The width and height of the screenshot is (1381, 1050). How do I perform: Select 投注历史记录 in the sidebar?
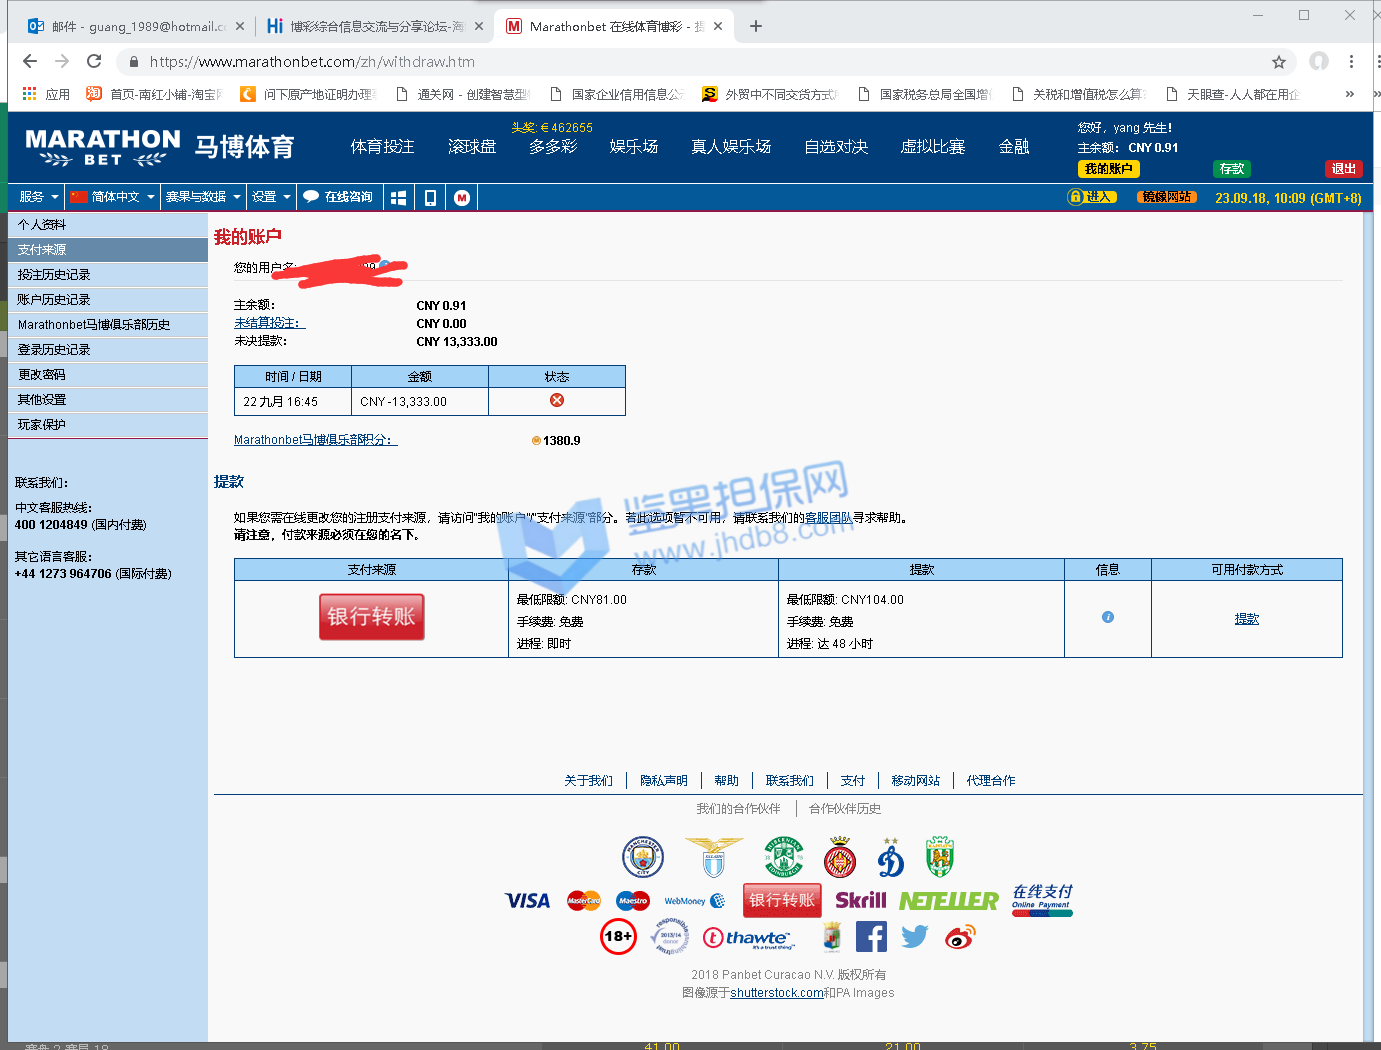[54, 275]
